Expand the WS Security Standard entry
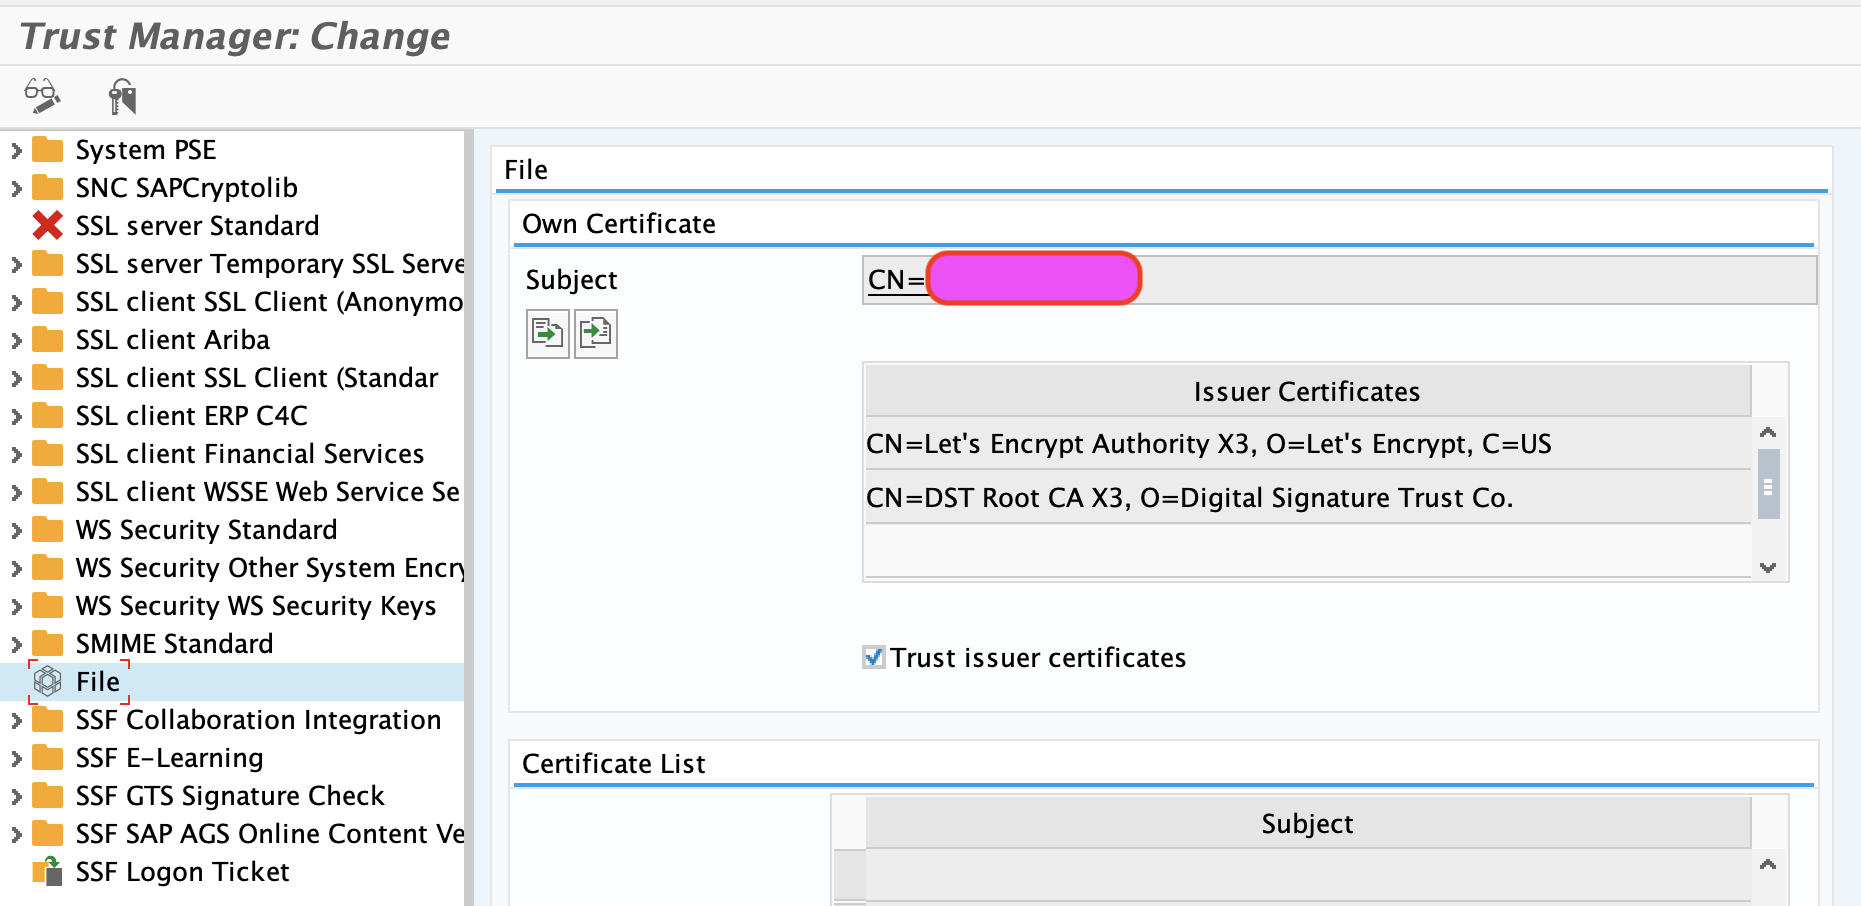The height and width of the screenshot is (906, 1861). 15,529
